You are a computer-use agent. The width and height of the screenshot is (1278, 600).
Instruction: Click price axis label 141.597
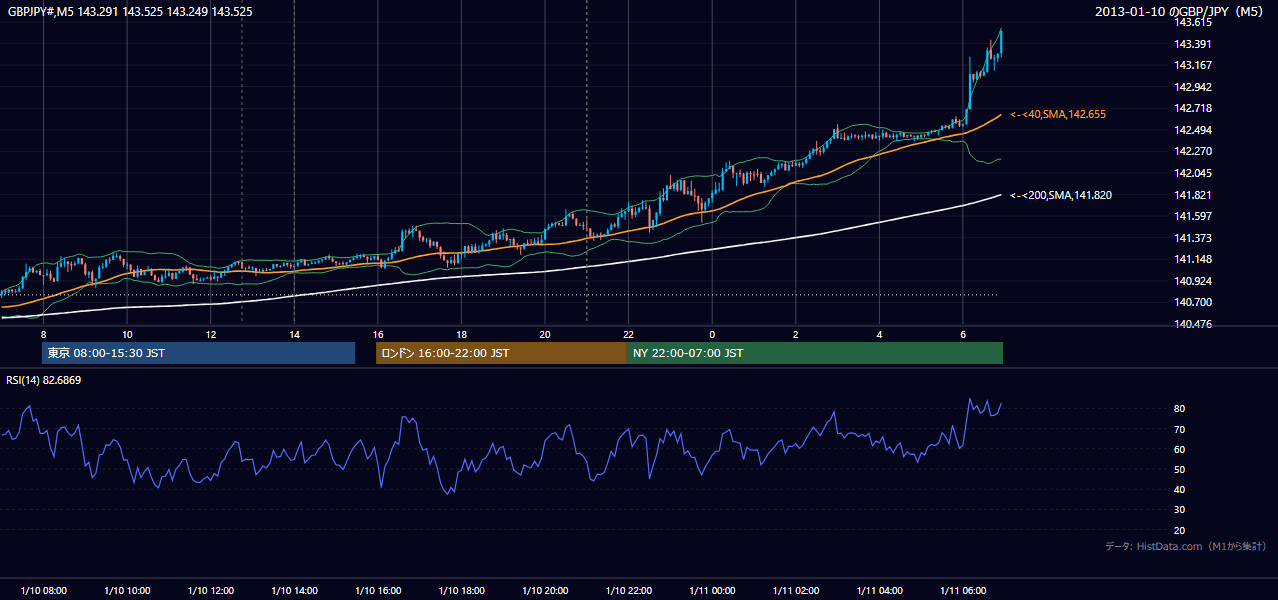[x=1193, y=216]
